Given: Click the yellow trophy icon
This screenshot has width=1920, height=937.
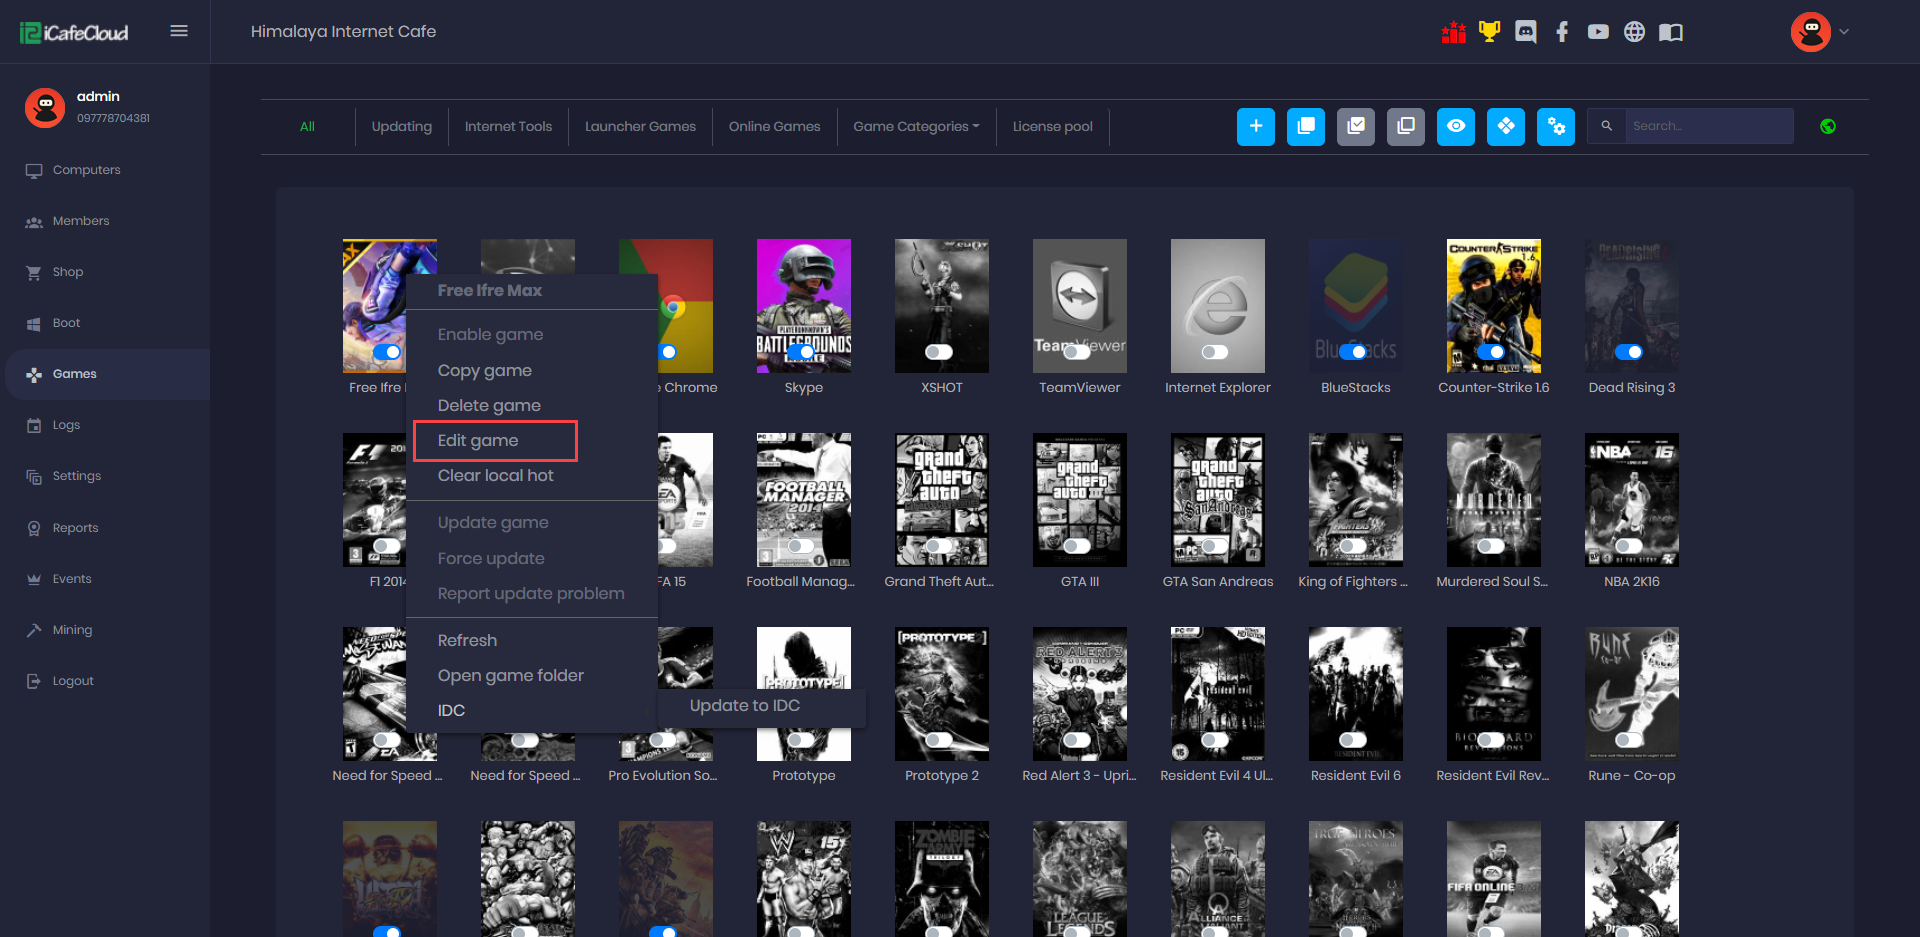Looking at the screenshot, I should (x=1489, y=32).
